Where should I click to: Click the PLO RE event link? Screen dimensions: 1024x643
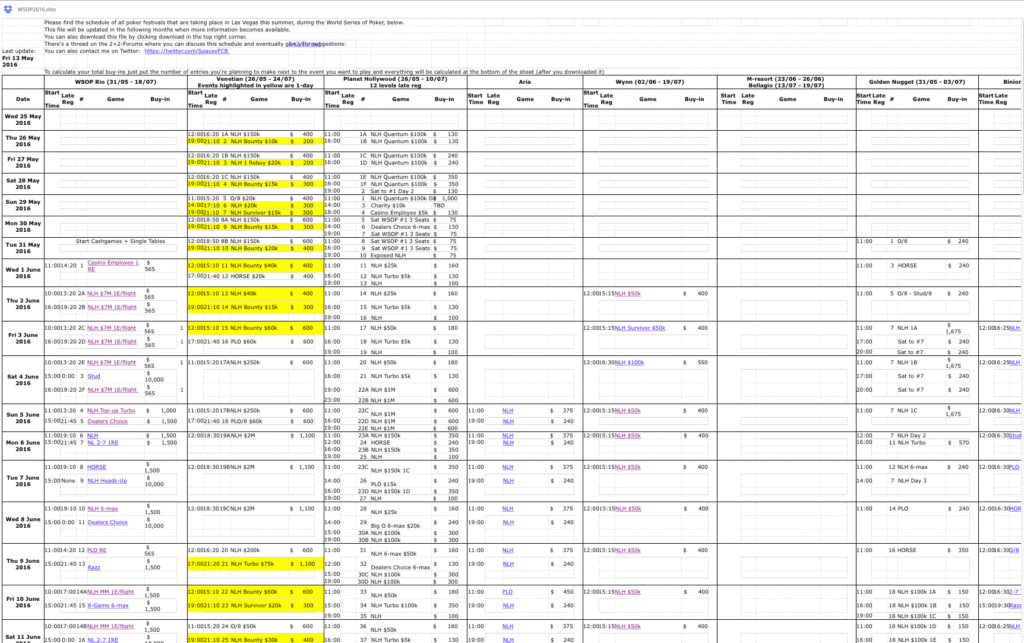[97, 550]
